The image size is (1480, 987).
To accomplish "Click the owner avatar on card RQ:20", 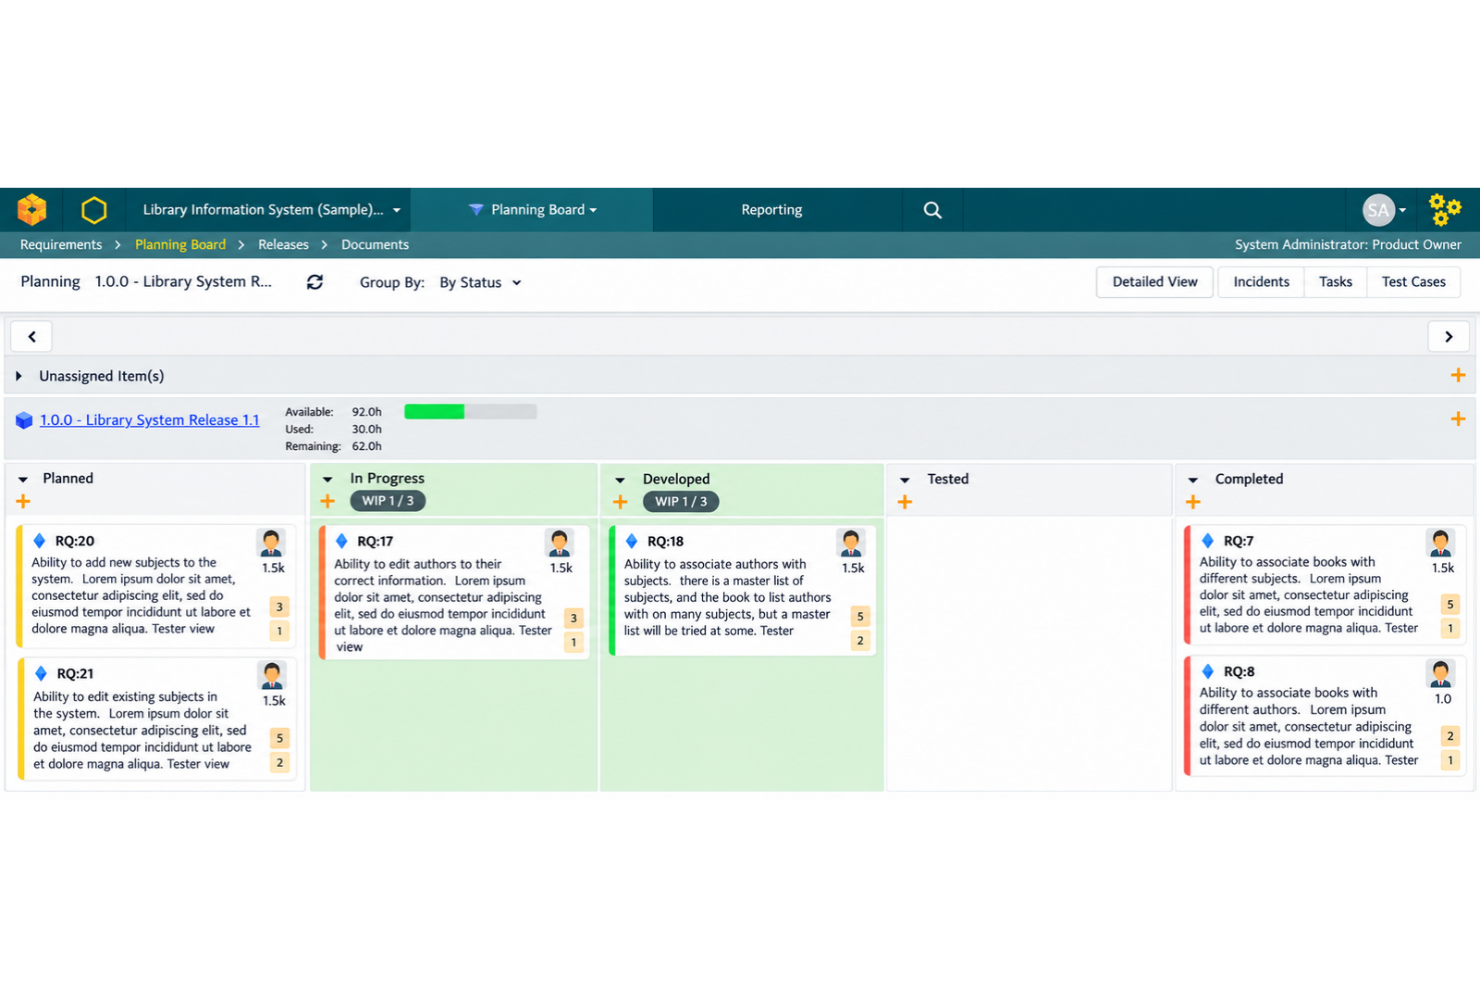I will (x=271, y=543).
